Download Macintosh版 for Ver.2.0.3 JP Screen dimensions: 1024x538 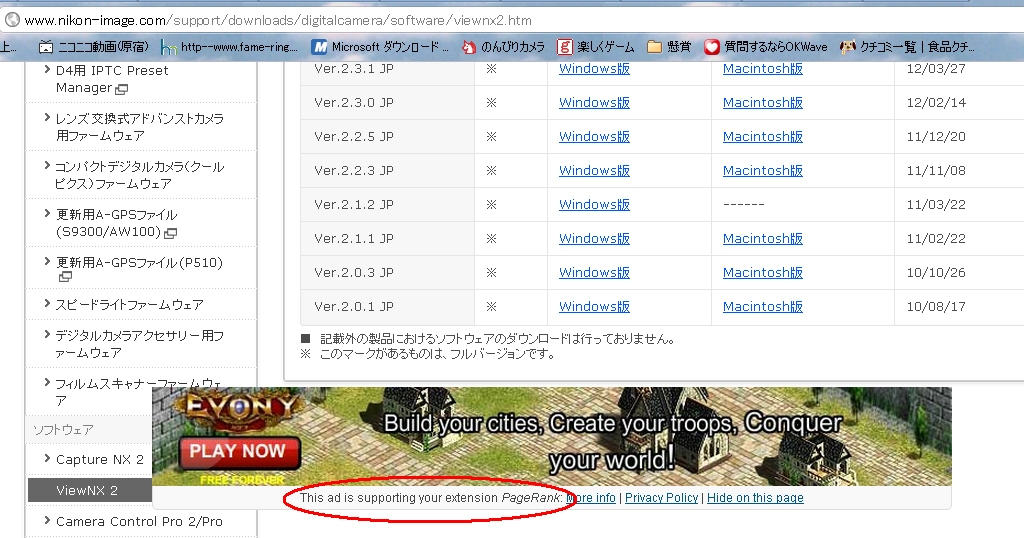coord(763,272)
